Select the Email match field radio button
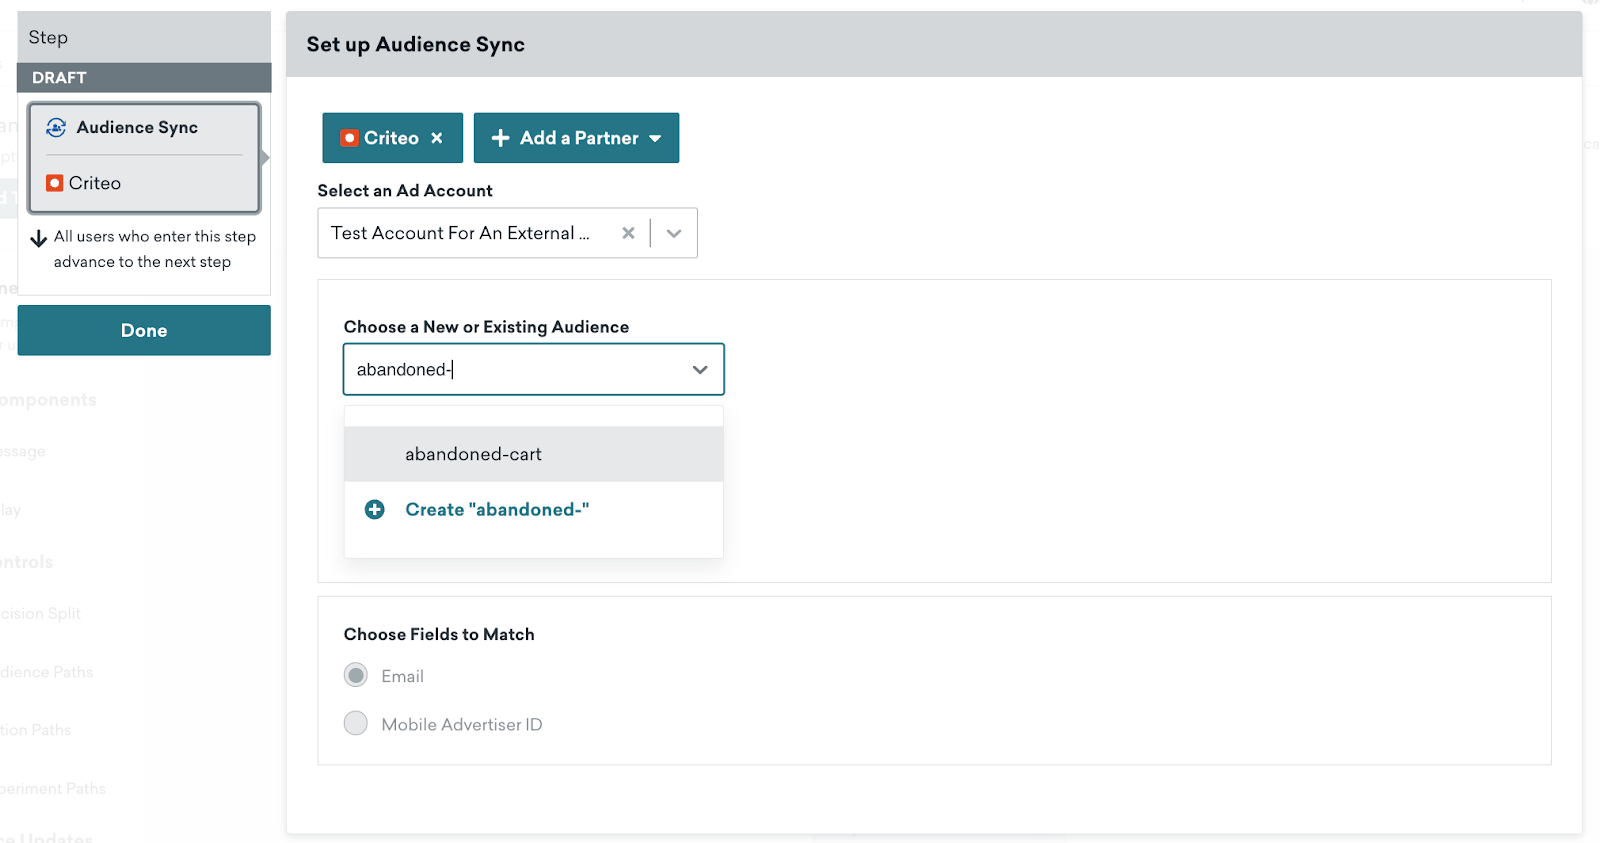Screen dimensions: 1600x843 (x=356, y=675)
